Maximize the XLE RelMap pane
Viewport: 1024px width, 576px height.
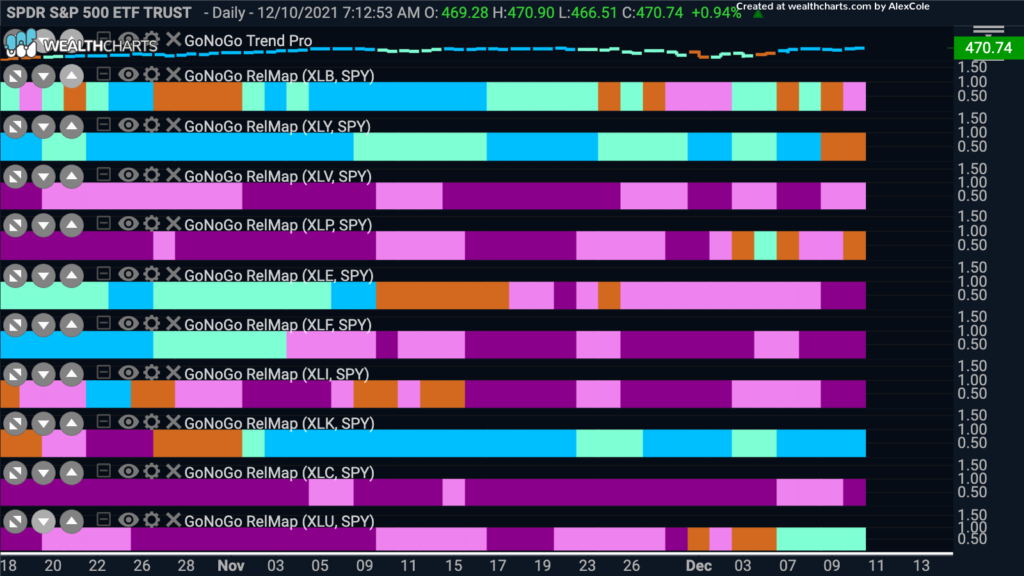pos(15,275)
